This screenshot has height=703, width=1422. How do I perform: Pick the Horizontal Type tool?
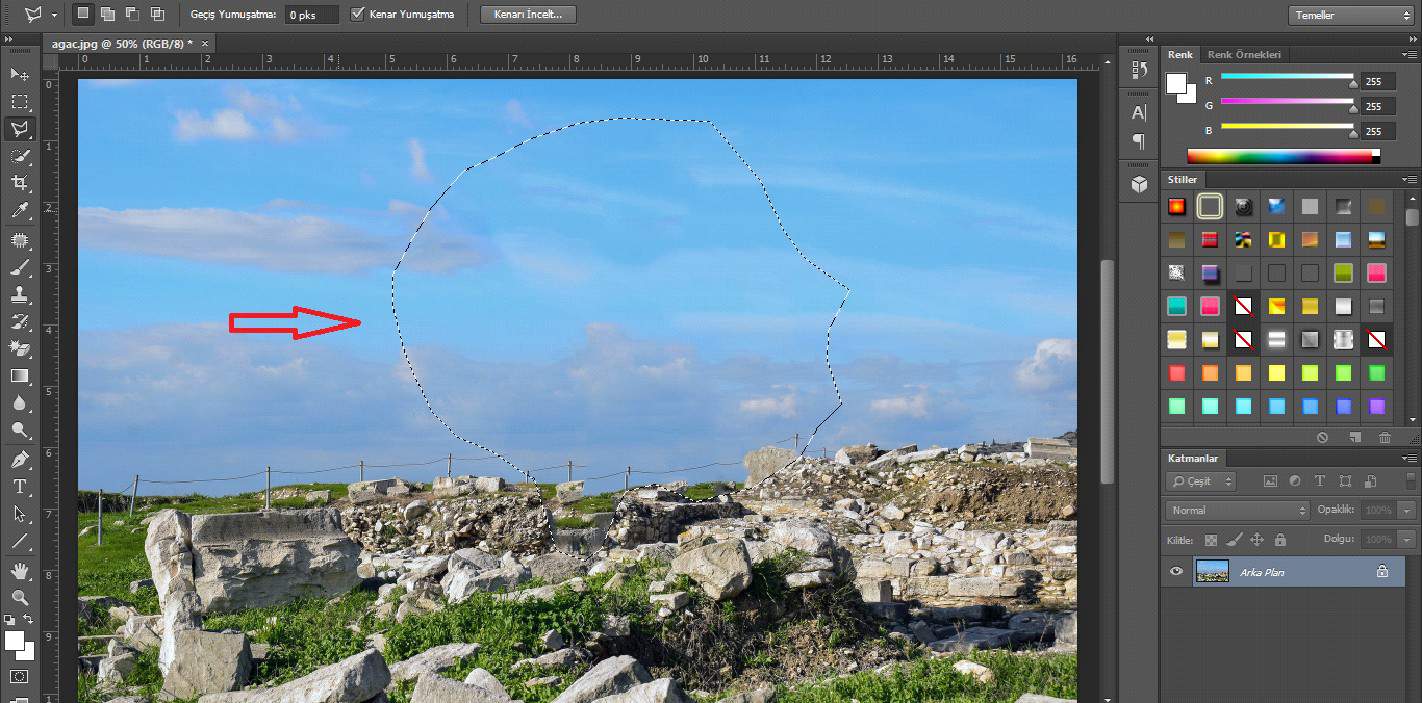[20, 487]
